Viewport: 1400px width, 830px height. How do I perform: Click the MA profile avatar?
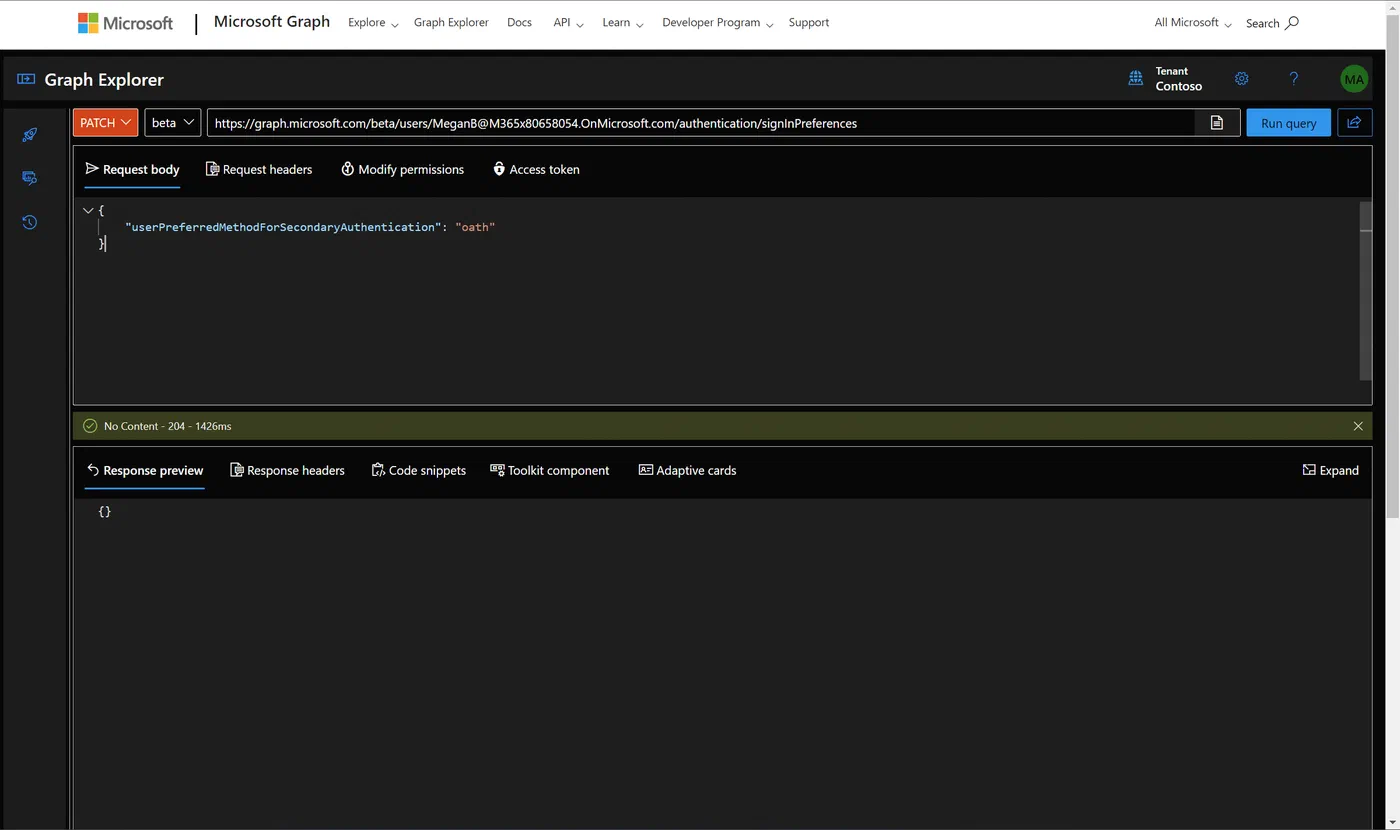point(1354,79)
